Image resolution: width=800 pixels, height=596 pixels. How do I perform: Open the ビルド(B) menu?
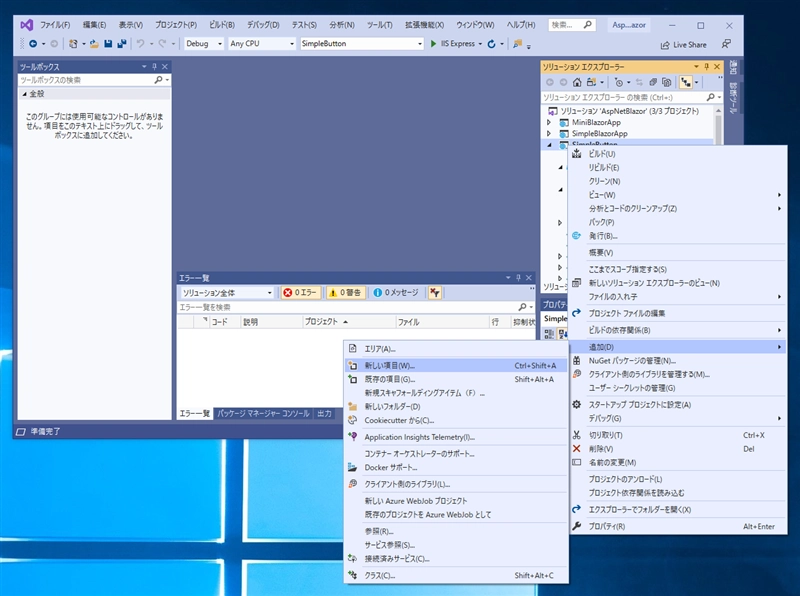click(x=222, y=24)
